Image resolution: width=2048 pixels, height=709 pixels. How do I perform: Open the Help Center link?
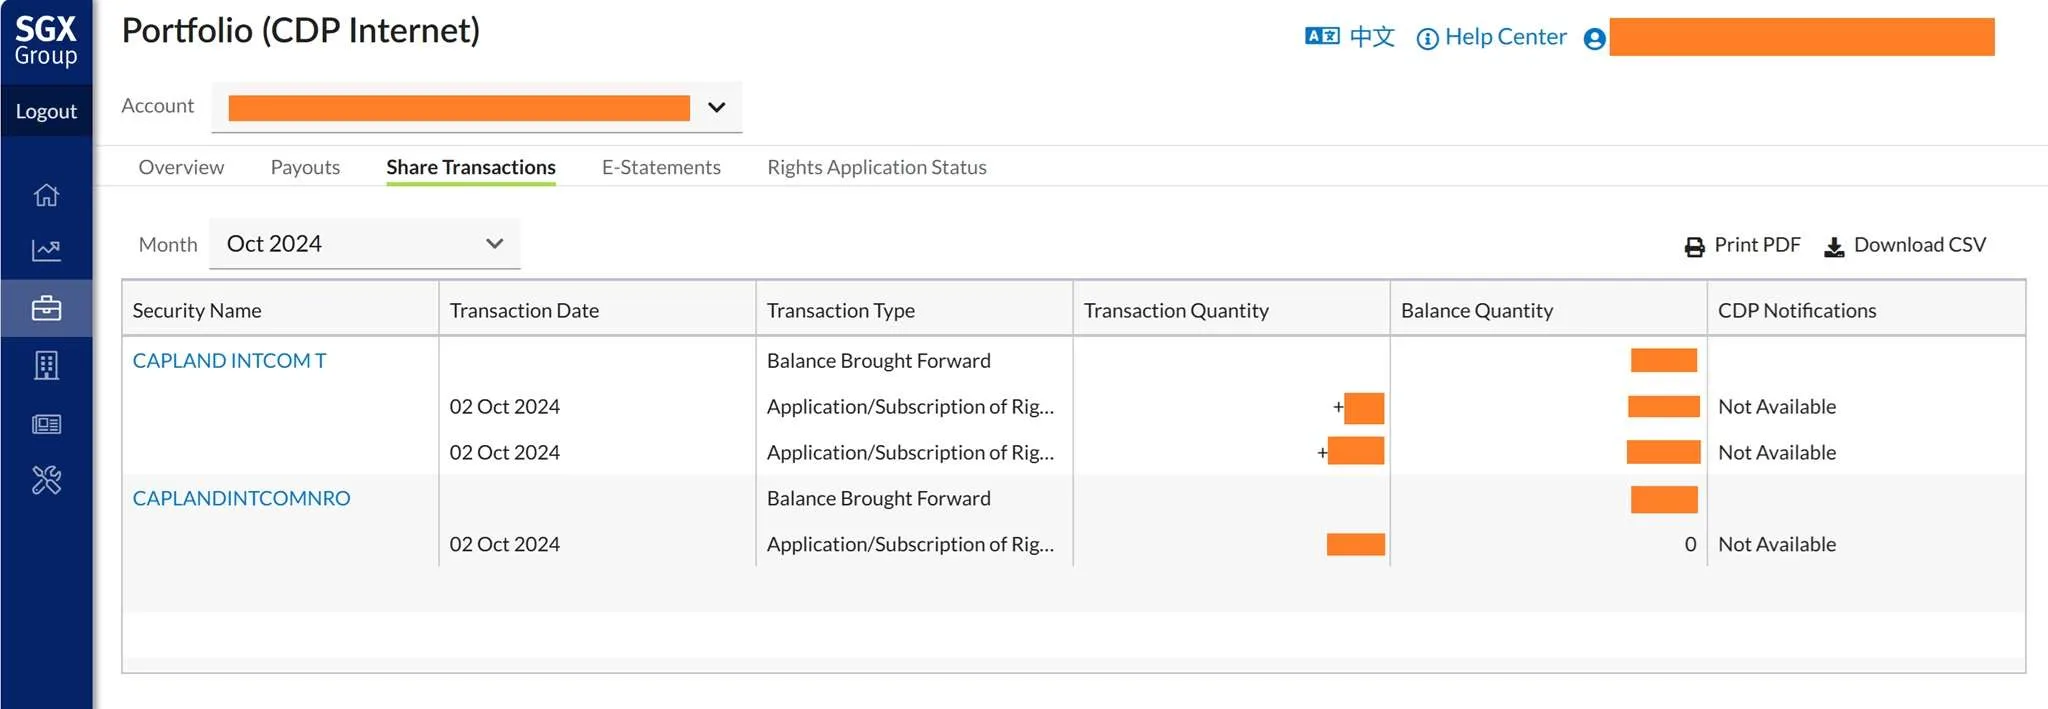1492,37
